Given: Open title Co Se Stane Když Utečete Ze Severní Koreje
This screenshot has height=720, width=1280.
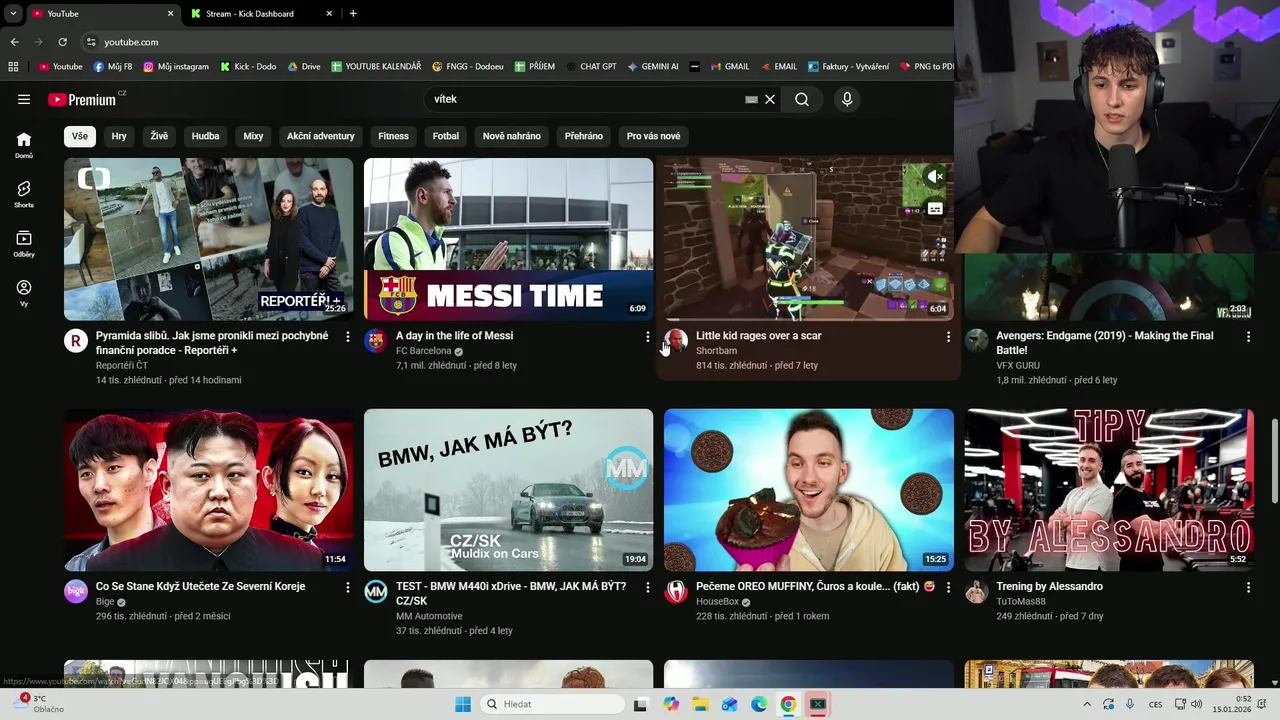Looking at the screenshot, I should coord(200,587).
